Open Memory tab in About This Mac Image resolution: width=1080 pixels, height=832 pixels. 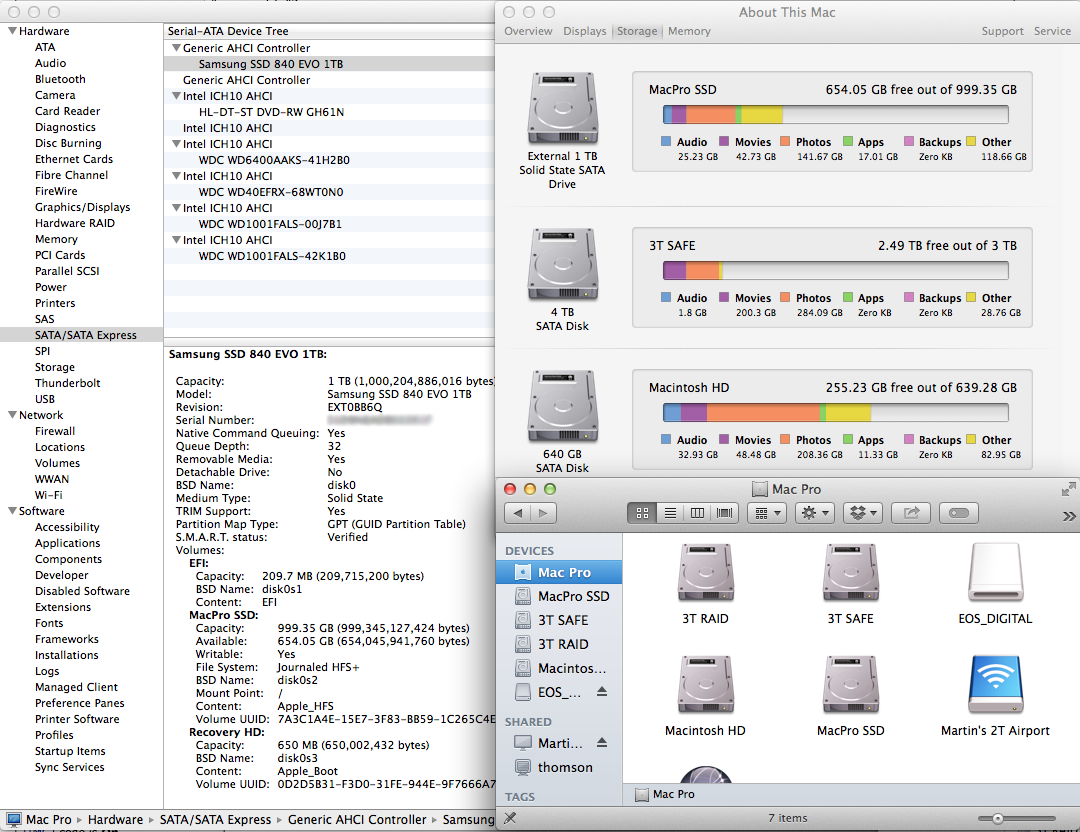pyautogui.click(x=689, y=31)
